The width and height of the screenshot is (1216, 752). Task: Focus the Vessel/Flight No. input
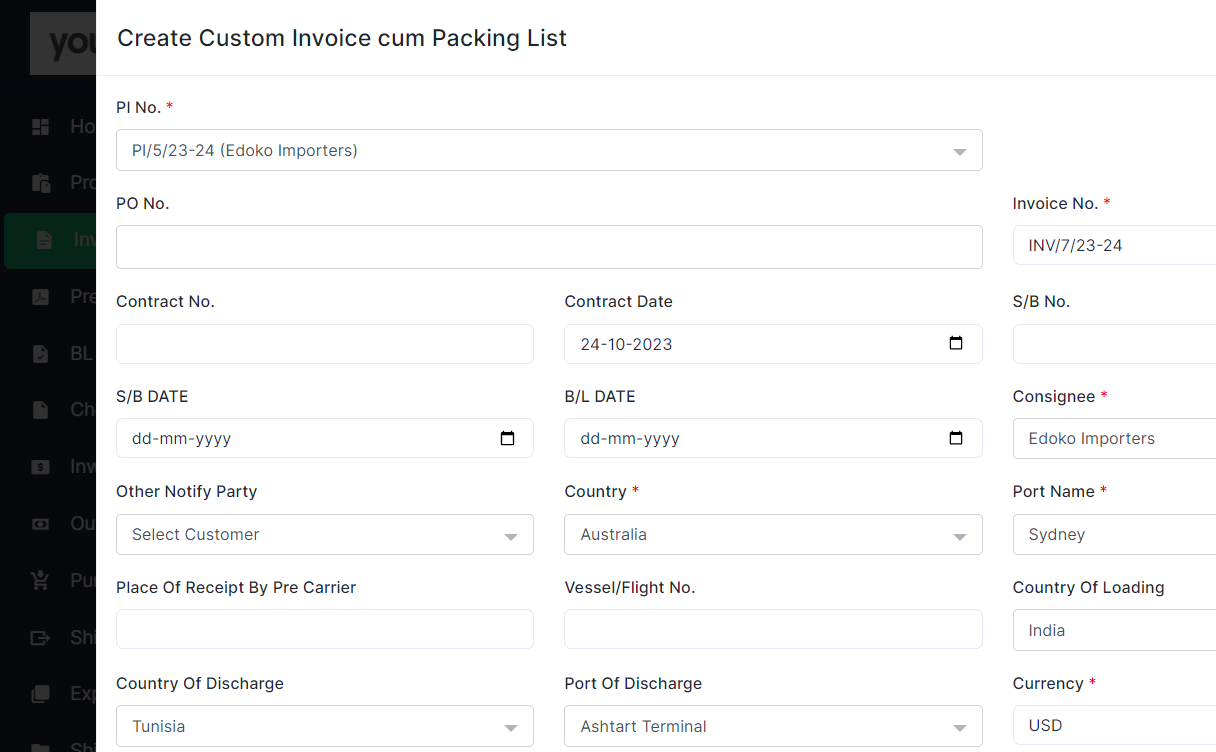(773, 629)
